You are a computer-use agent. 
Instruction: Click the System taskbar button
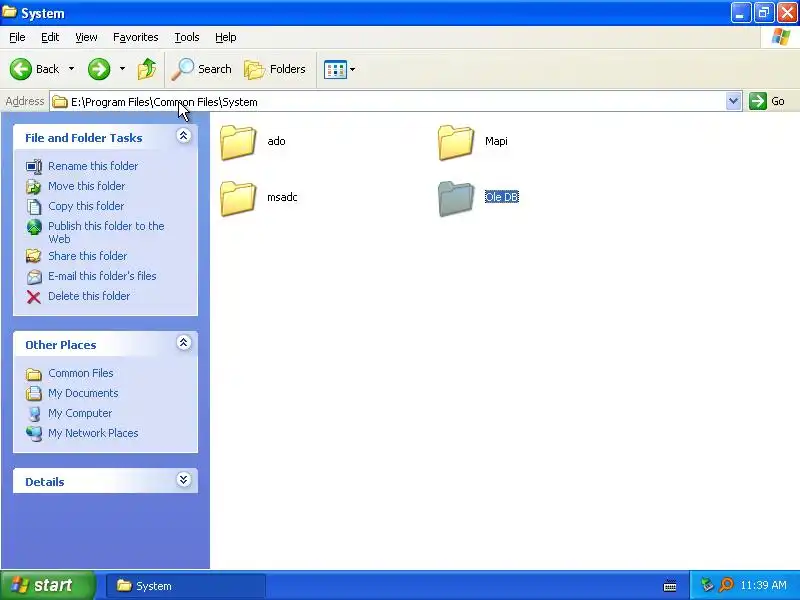point(186,586)
